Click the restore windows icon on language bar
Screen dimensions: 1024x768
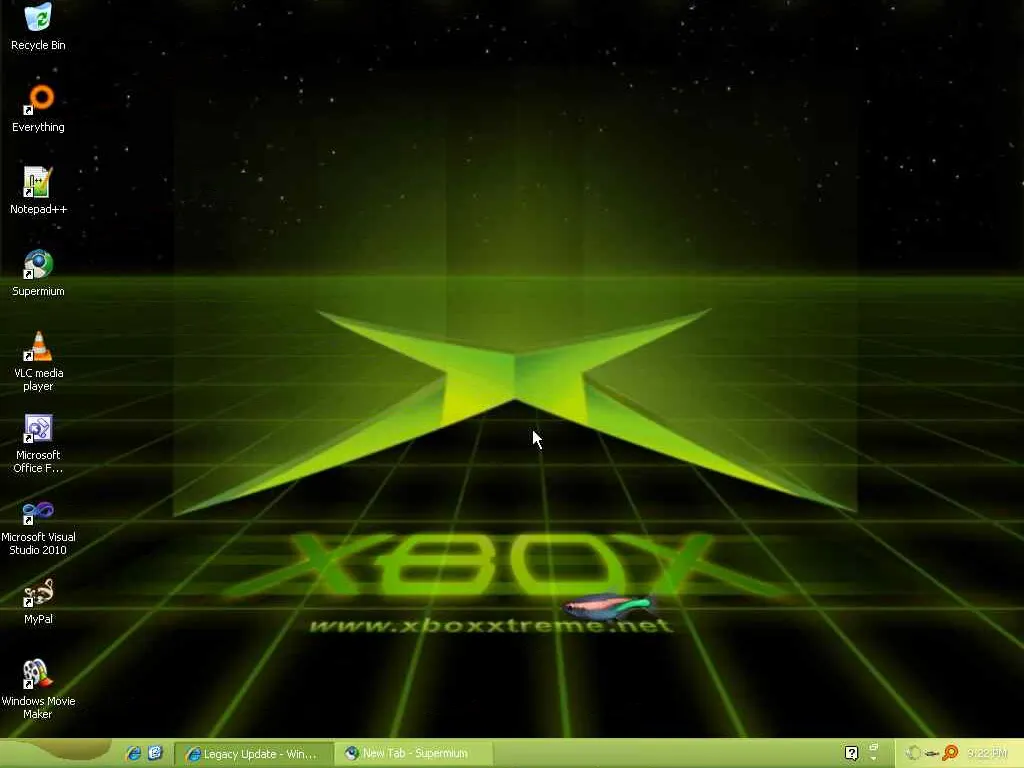click(874, 747)
